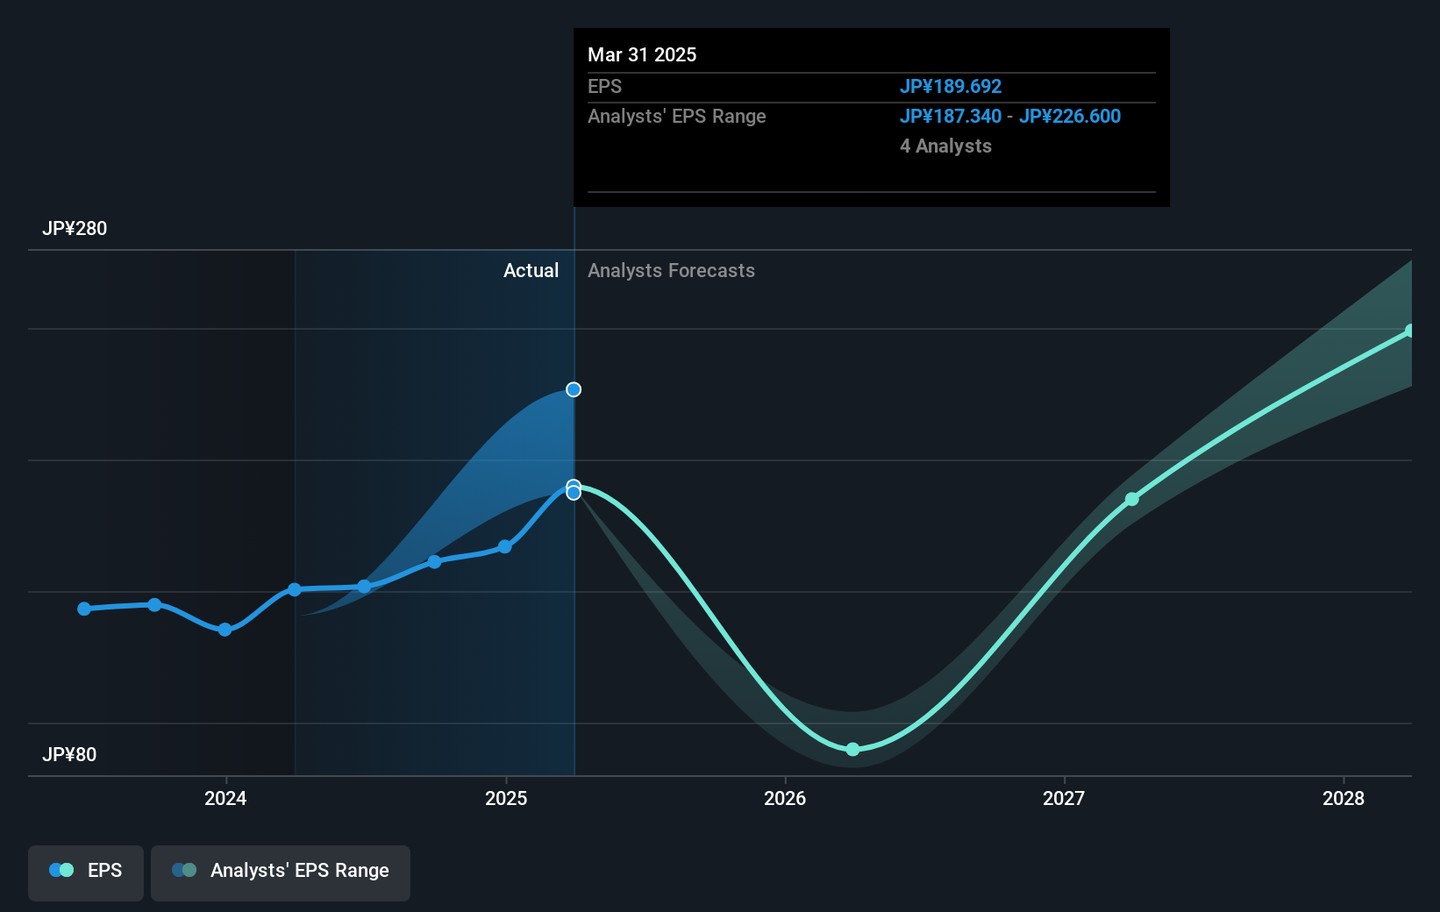Click the 2027 x-axis label

1064,798
